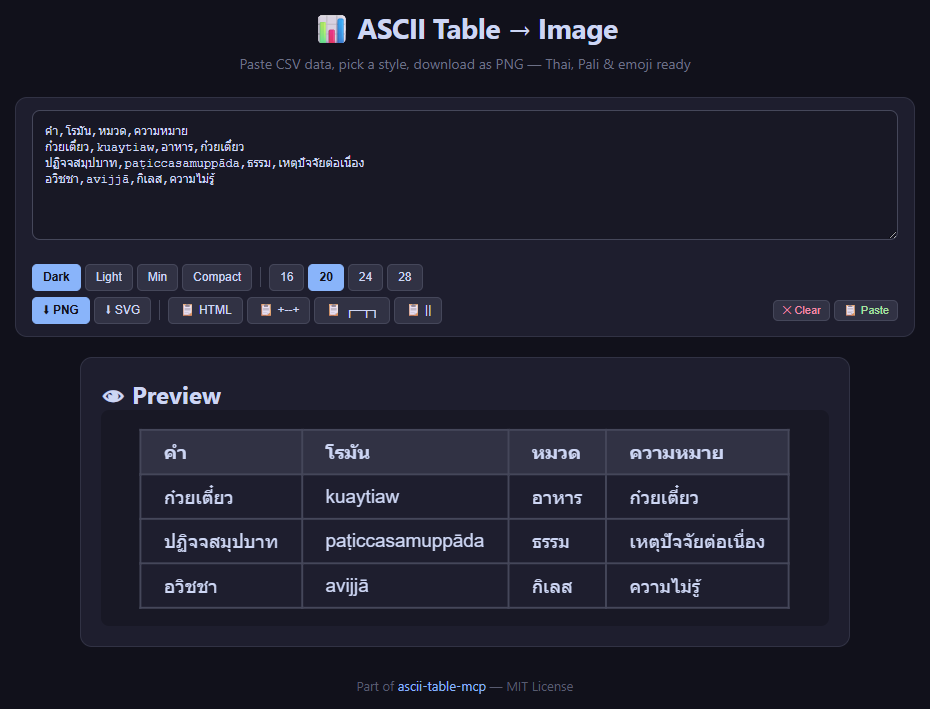Click the ความไม่รู้ cell

click(698, 586)
